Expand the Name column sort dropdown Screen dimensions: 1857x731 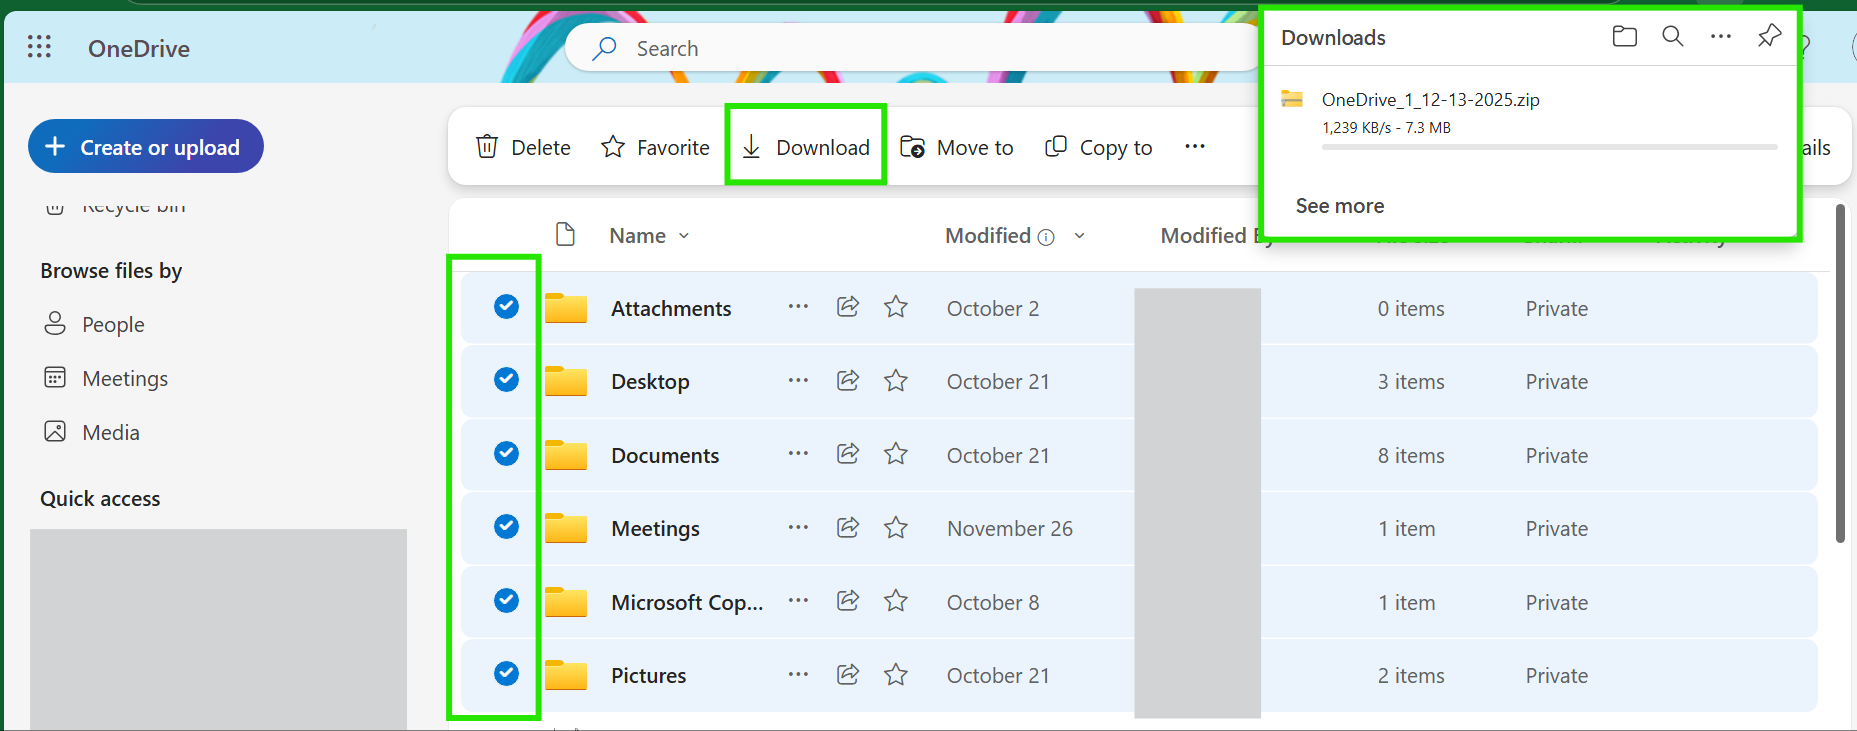tap(684, 236)
